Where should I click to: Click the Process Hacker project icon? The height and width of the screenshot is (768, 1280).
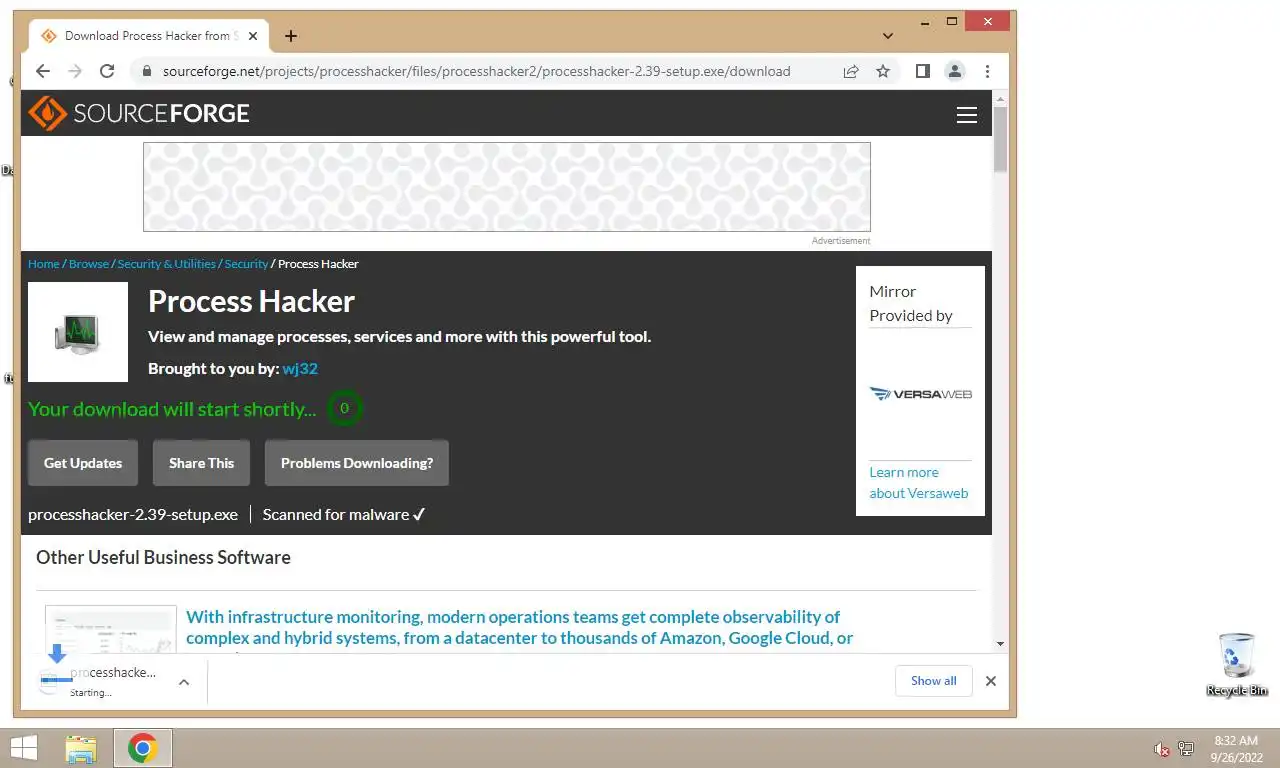(x=78, y=332)
